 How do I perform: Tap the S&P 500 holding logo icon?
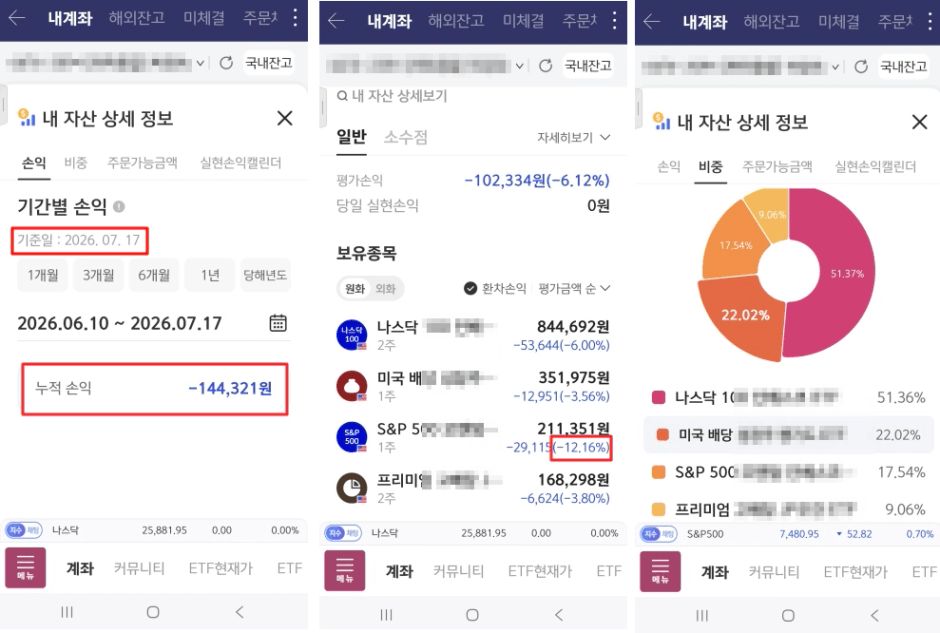(x=352, y=436)
